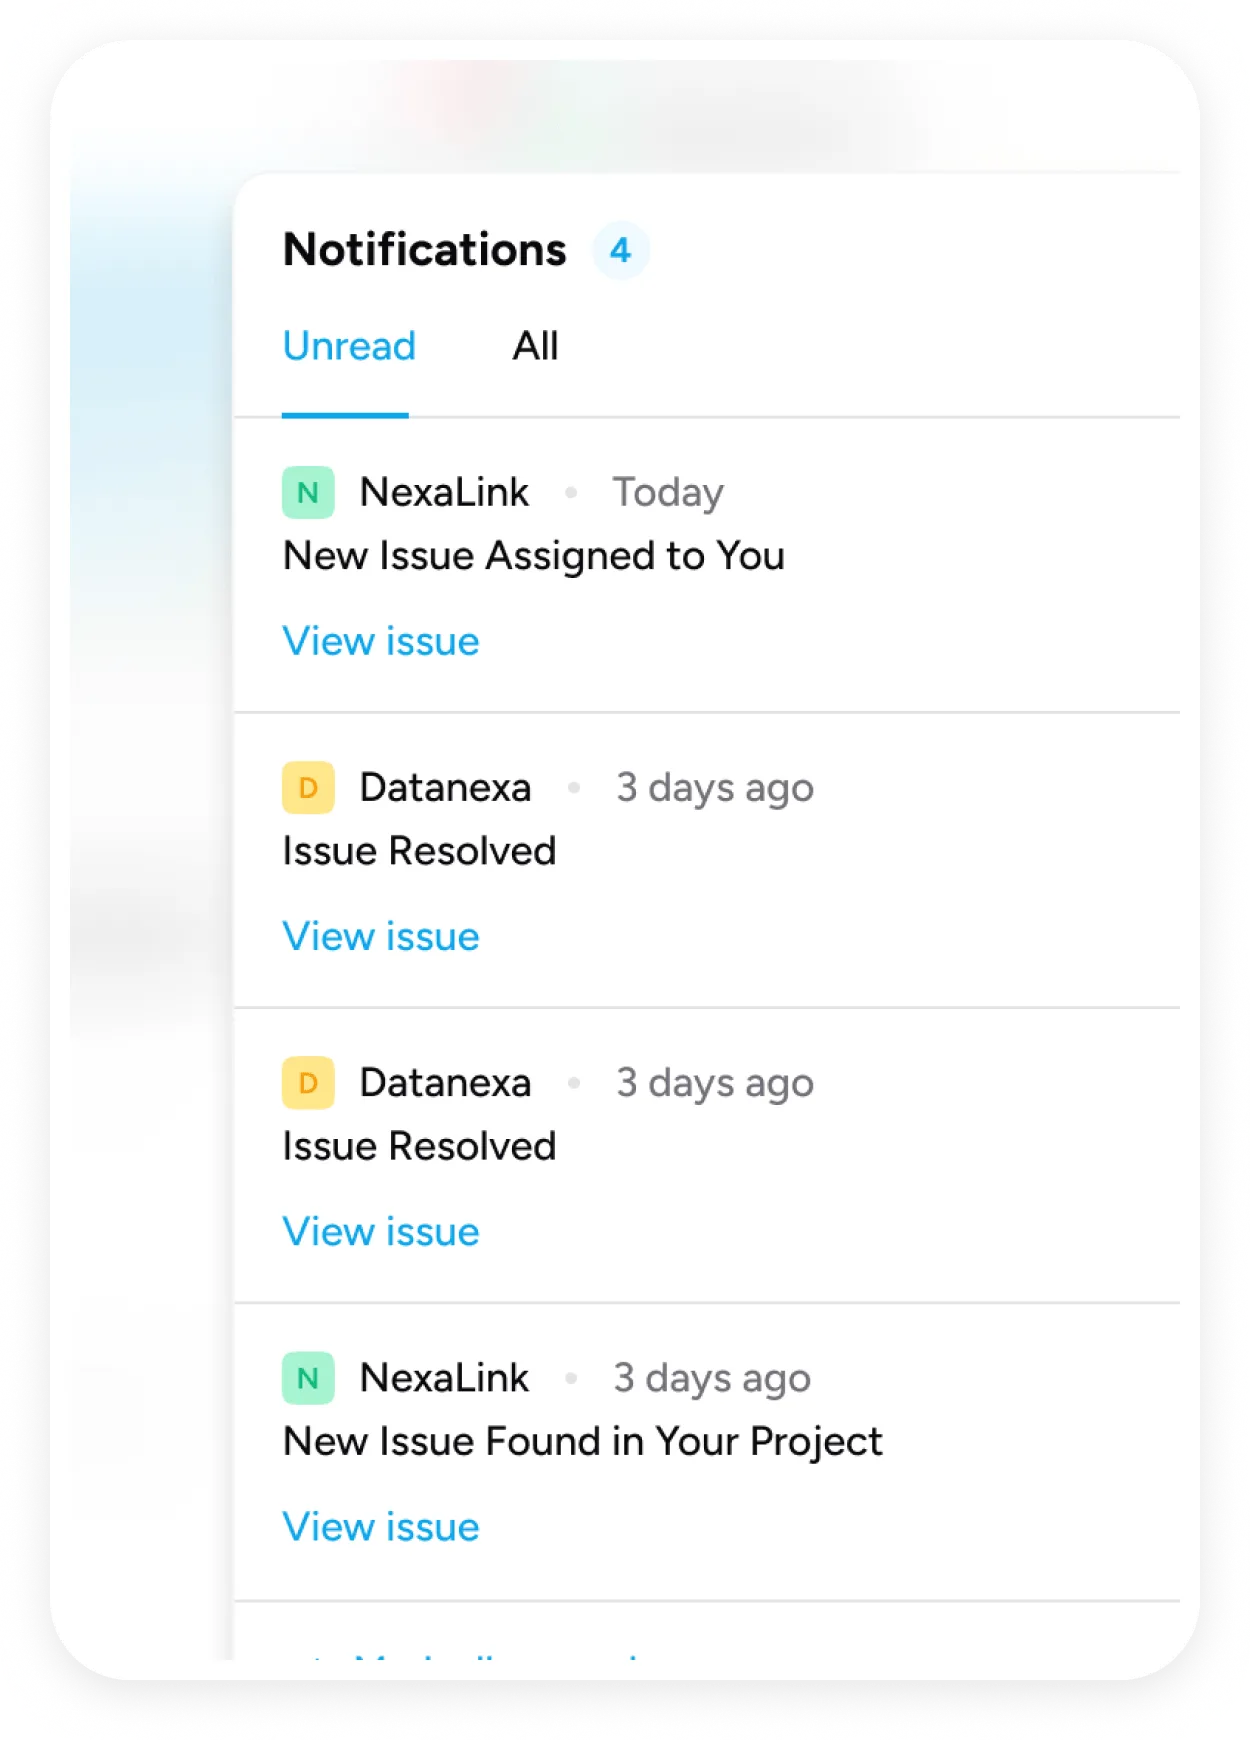The height and width of the screenshot is (1740, 1250).
Task: Click the notification count badge showing 4
Action: click(620, 250)
